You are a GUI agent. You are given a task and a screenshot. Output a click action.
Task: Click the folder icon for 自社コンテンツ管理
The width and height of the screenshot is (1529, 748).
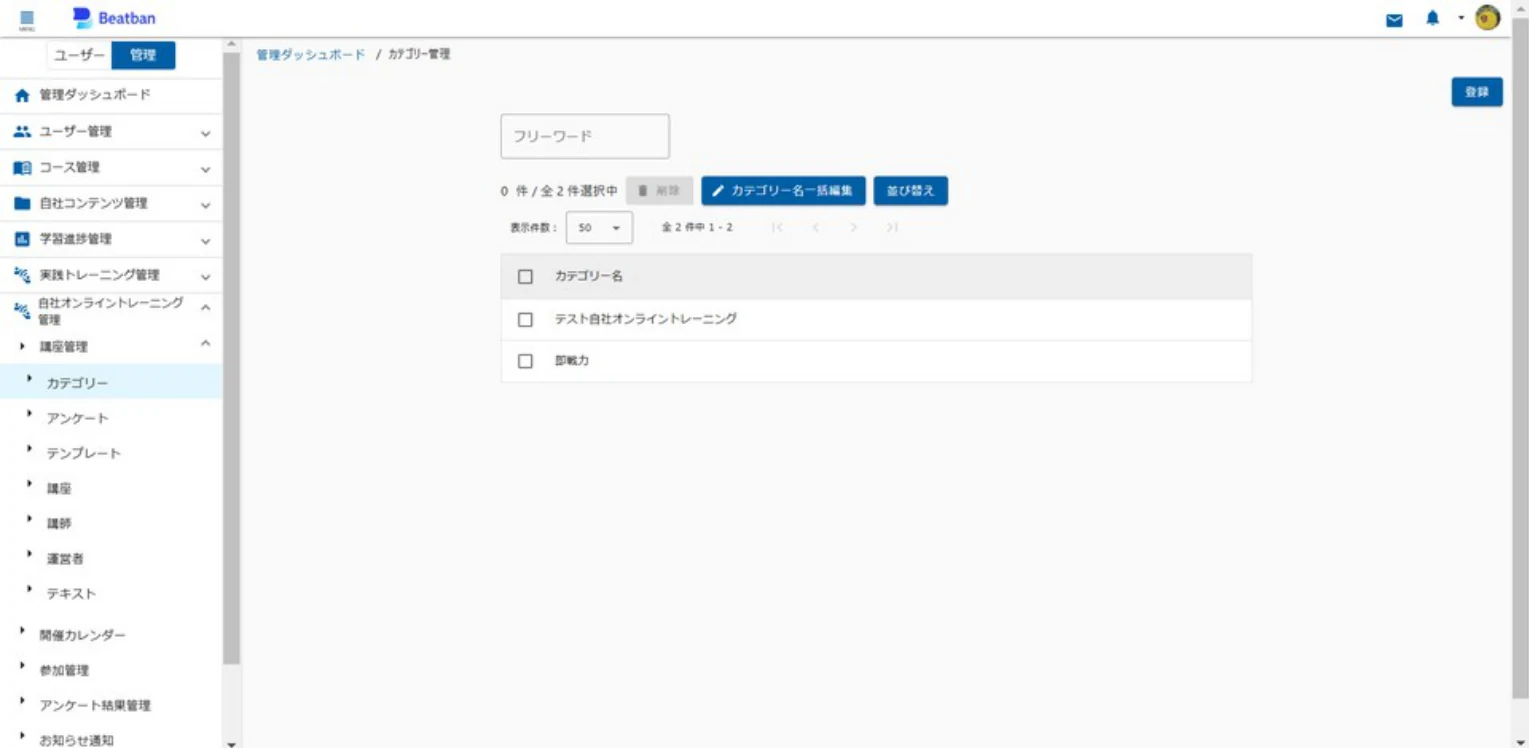click(21, 204)
